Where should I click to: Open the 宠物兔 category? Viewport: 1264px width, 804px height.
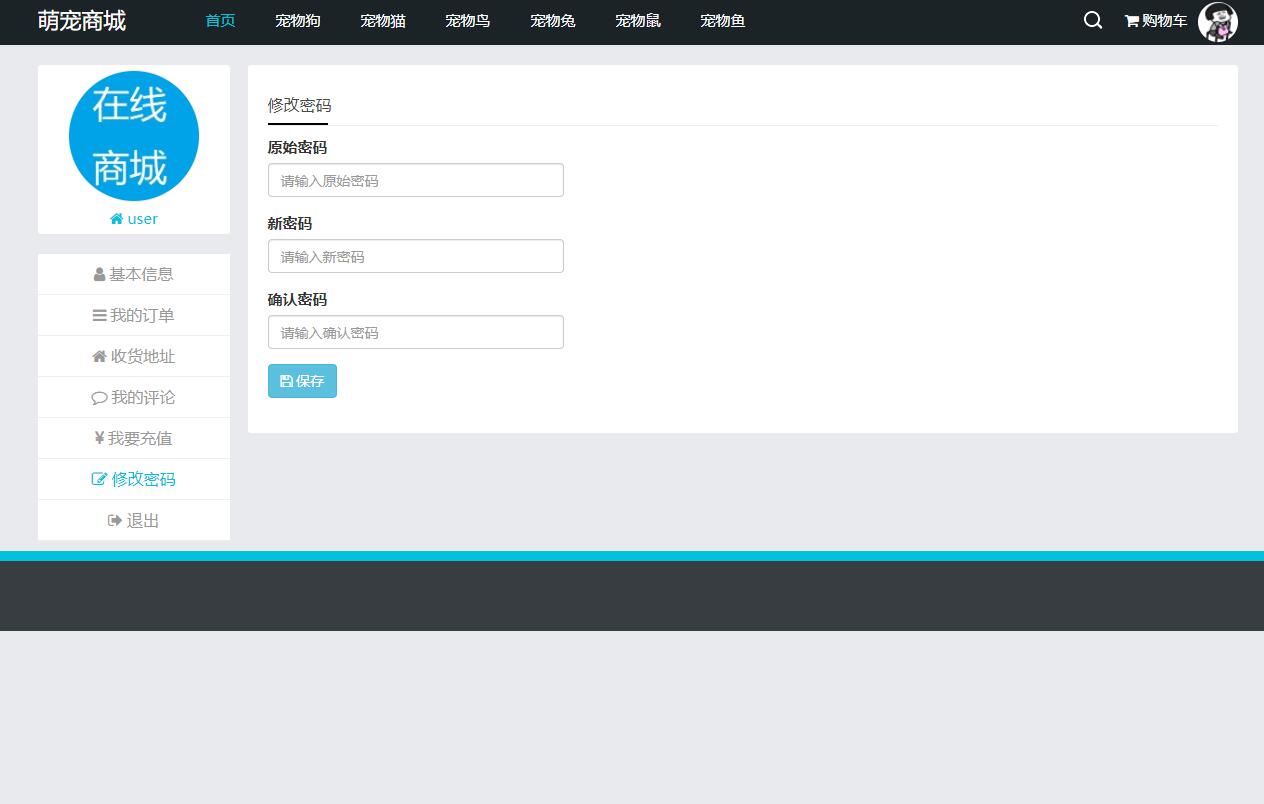pos(553,21)
